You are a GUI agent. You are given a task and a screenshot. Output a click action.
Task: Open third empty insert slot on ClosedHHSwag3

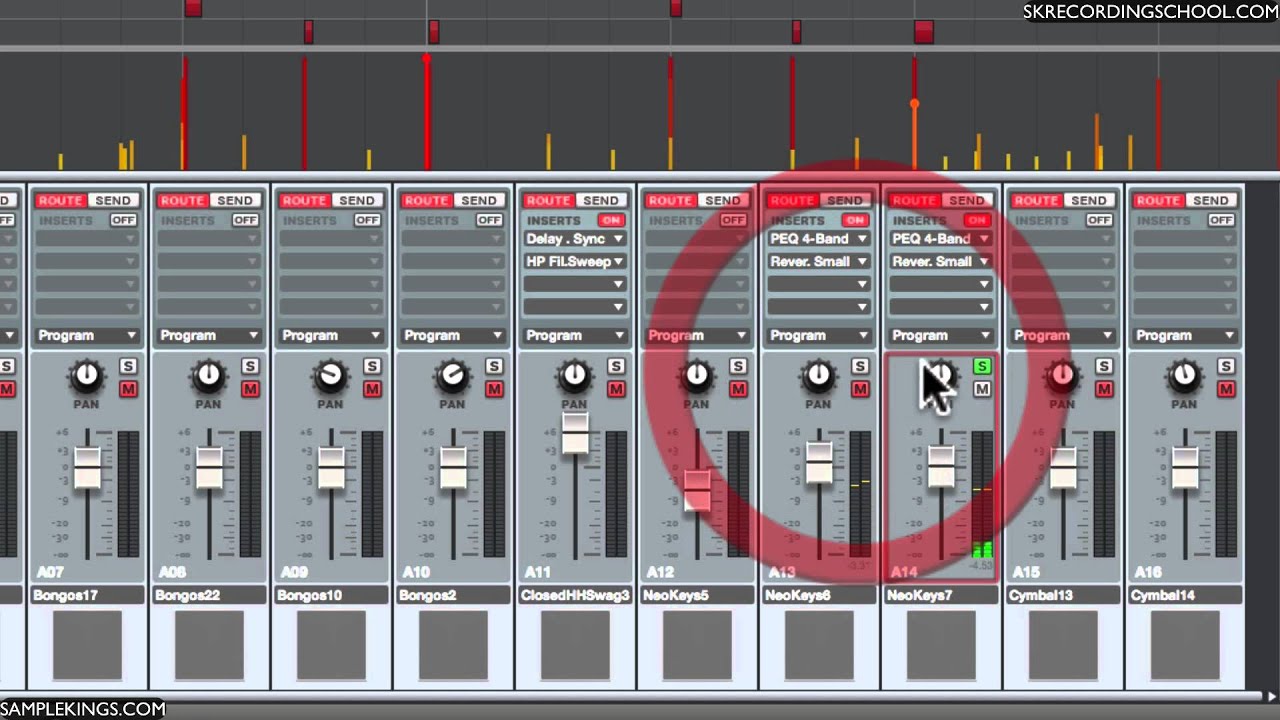click(574, 284)
